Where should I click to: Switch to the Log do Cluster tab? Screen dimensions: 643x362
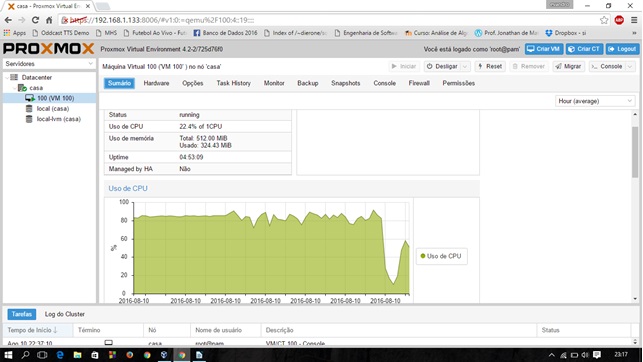65,314
